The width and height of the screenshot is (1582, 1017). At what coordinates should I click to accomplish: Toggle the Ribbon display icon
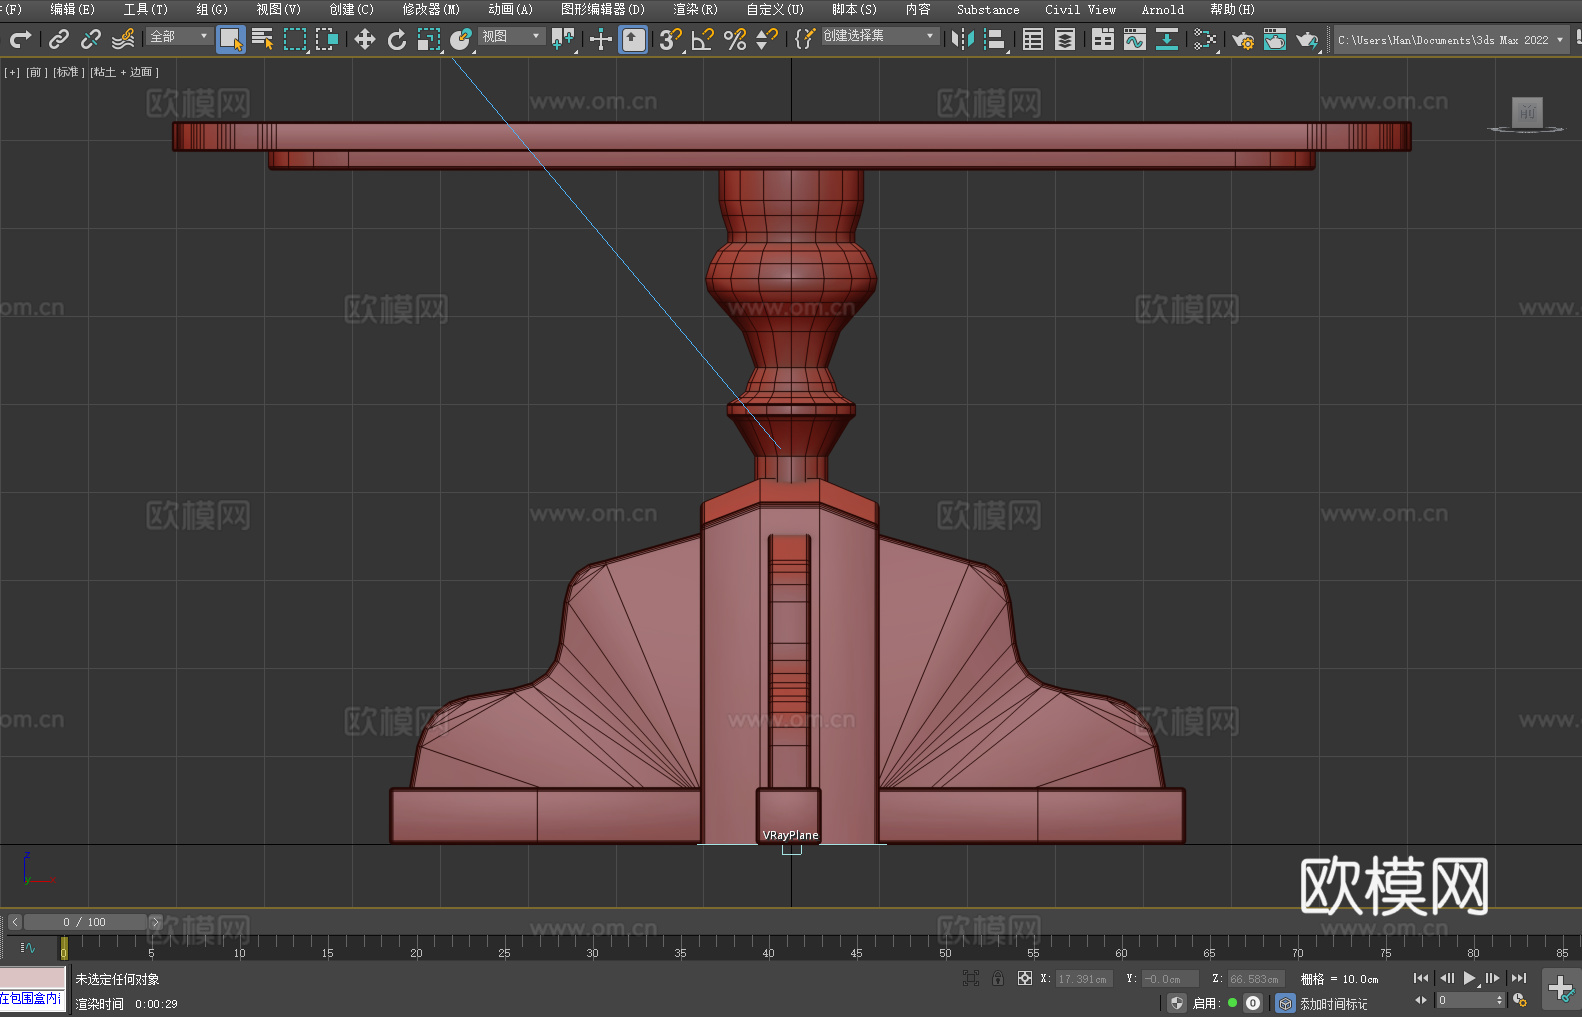pyautogui.click(x=1103, y=39)
